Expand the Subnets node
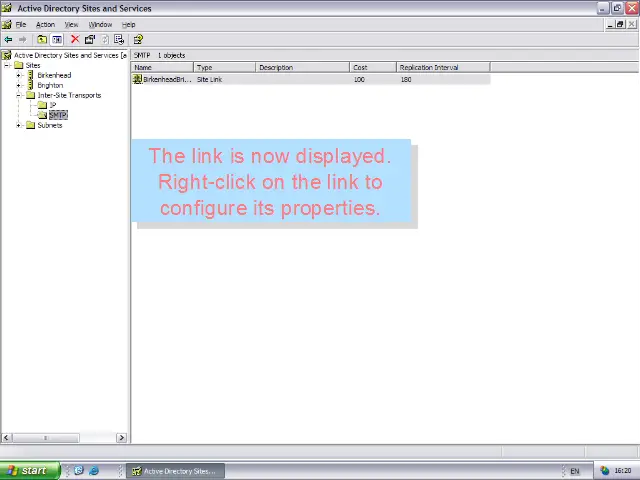The height and width of the screenshot is (480, 640). pos(18,125)
